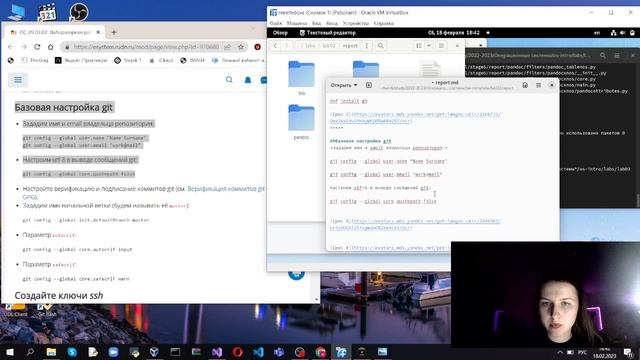Reload the browser page
The image size is (640, 360).
tap(37, 47)
